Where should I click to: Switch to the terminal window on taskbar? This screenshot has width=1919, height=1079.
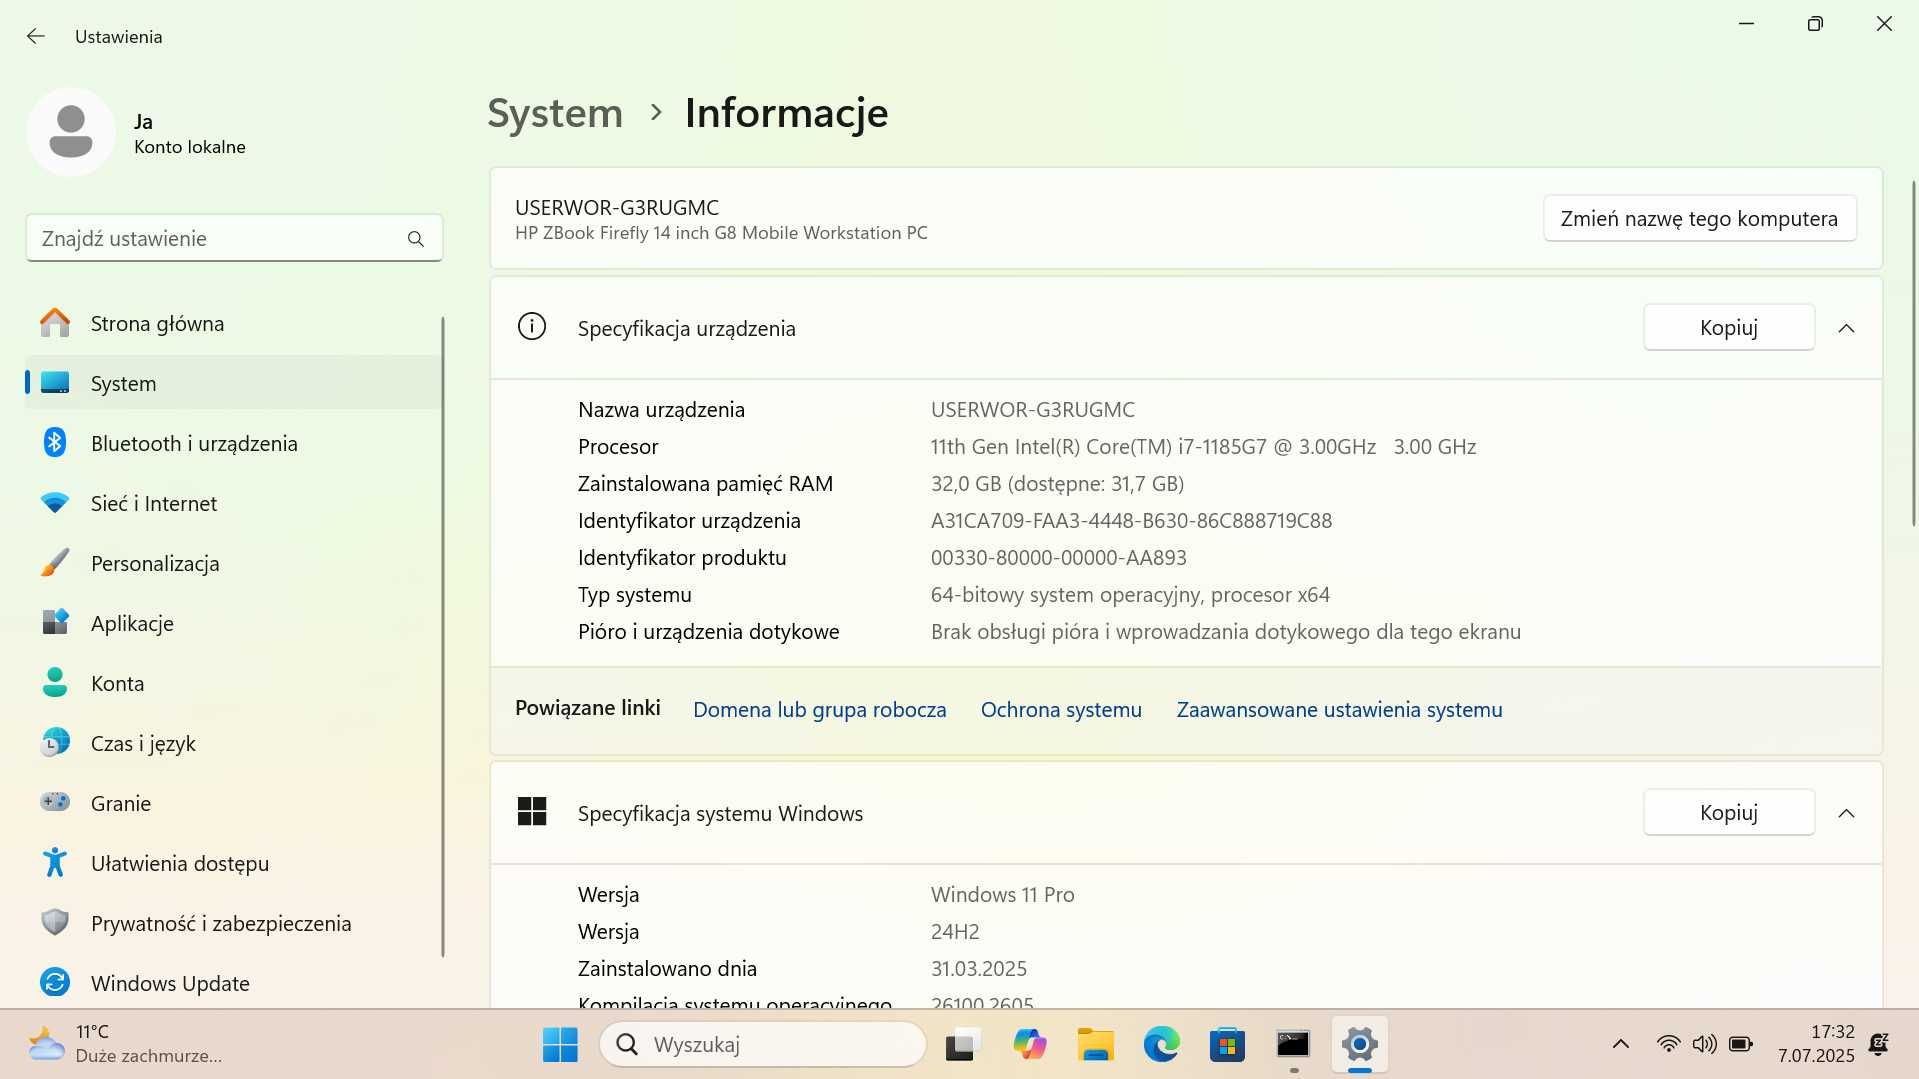pyautogui.click(x=1293, y=1044)
